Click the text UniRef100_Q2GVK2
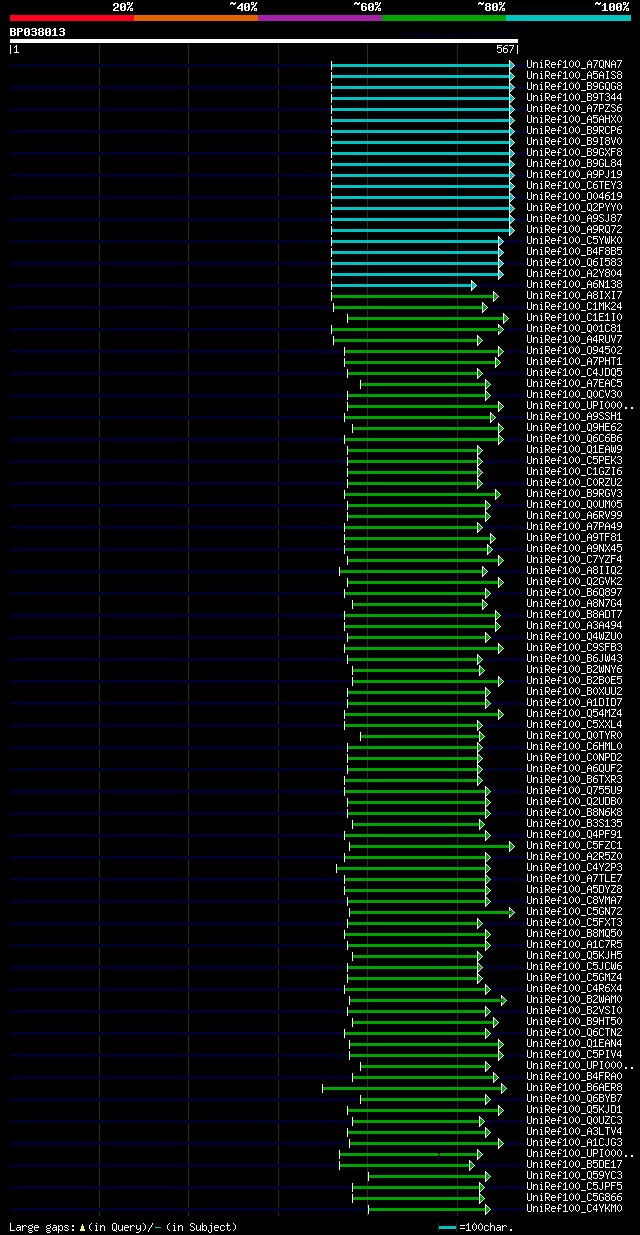 (574, 581)
